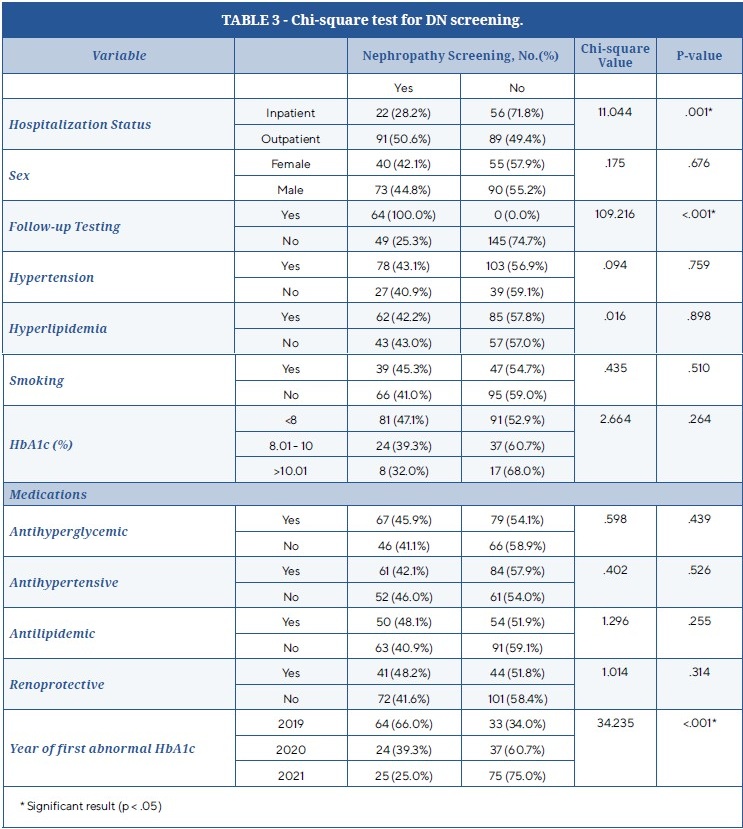Viewport: 743px width, 829px height.
Task: Select the Hospitalization Status row label
Action: pyautogui.click(x=80, y=125)
